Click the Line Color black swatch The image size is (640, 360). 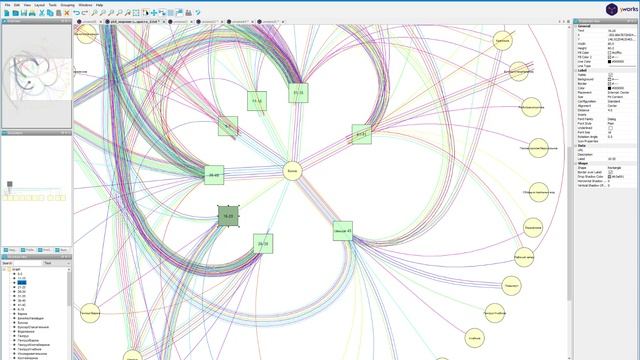coord(610,62)
